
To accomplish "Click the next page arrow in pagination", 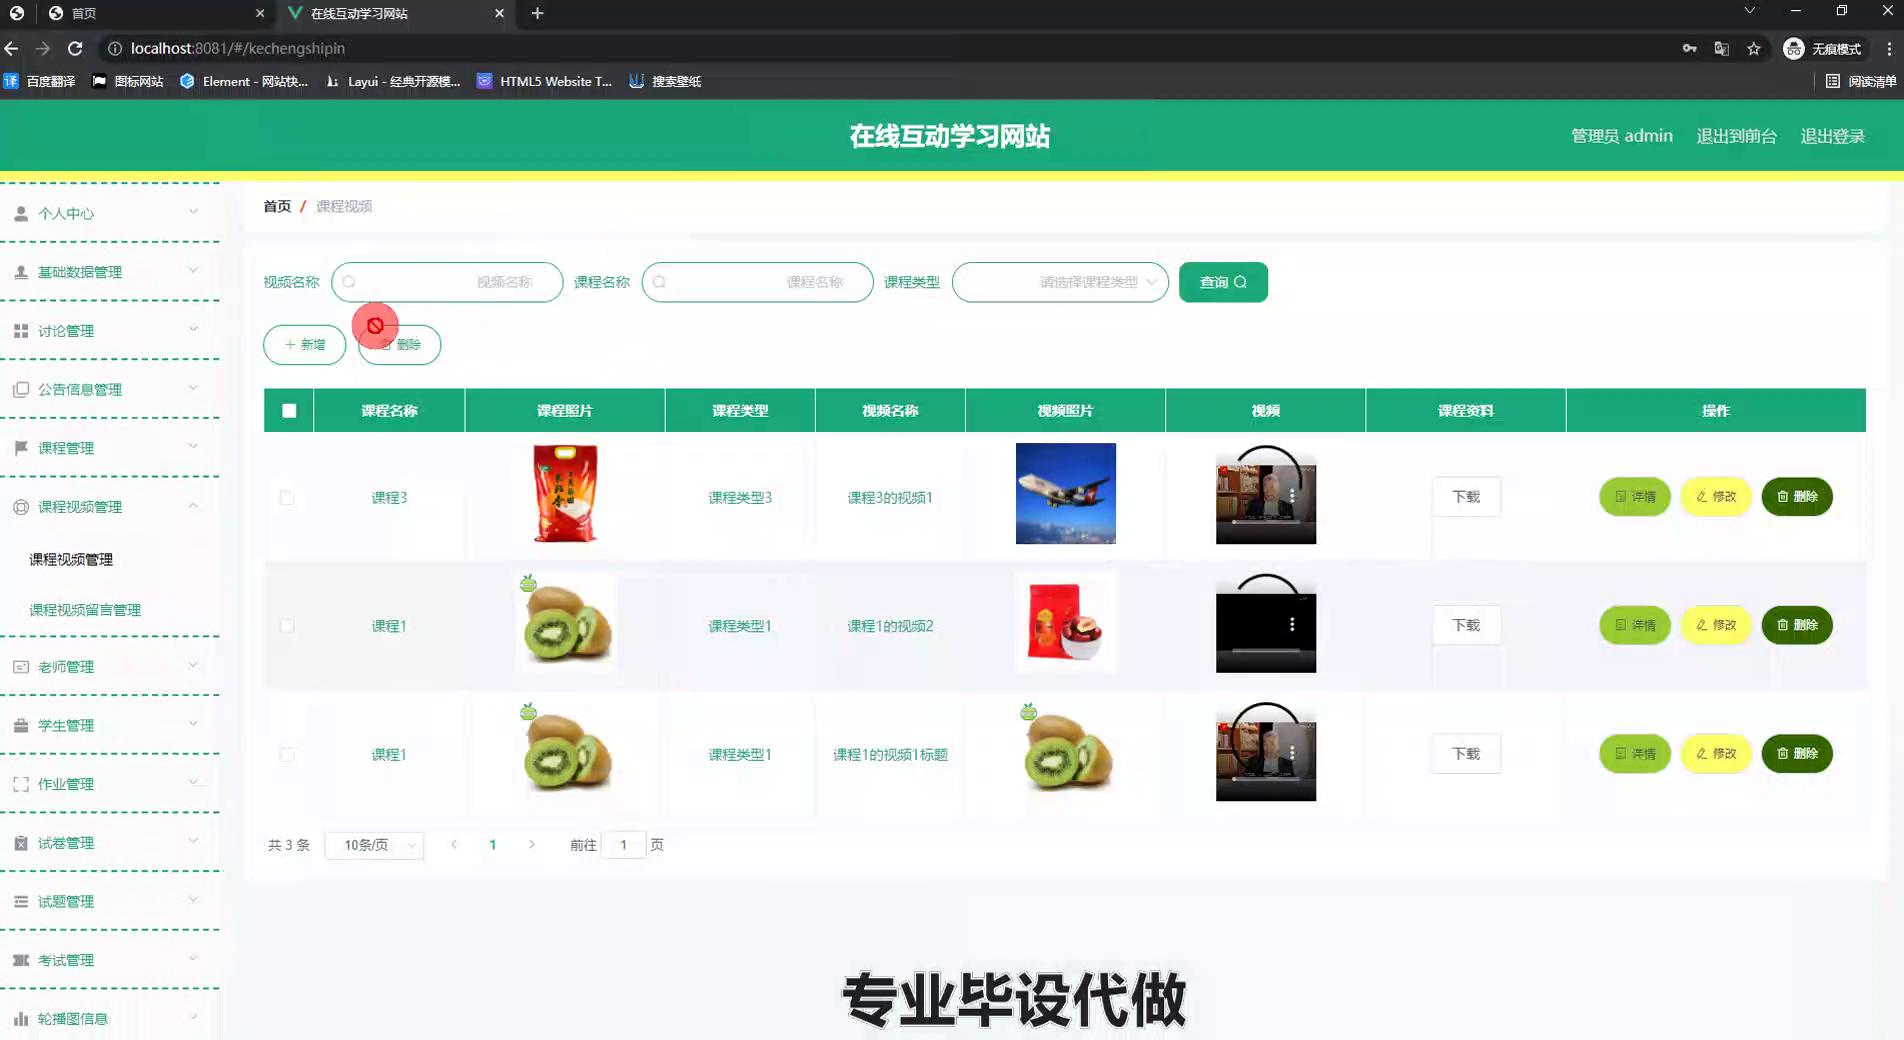I will coord(532,845).
